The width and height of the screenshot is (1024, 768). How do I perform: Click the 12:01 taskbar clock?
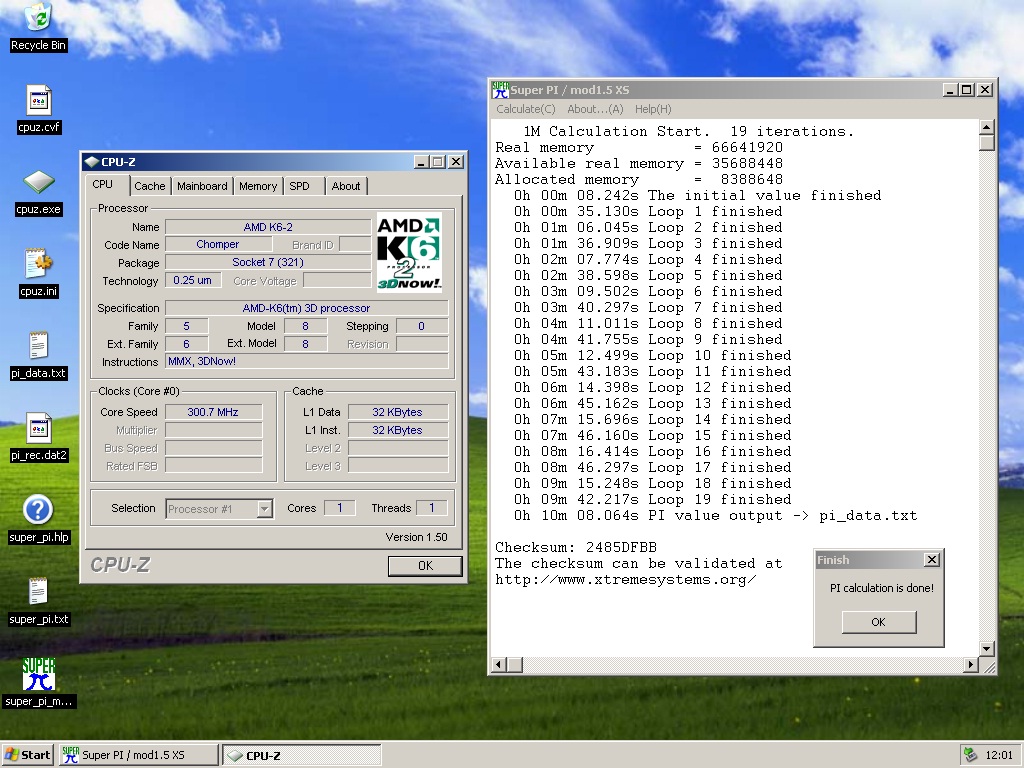coord(999,755)
